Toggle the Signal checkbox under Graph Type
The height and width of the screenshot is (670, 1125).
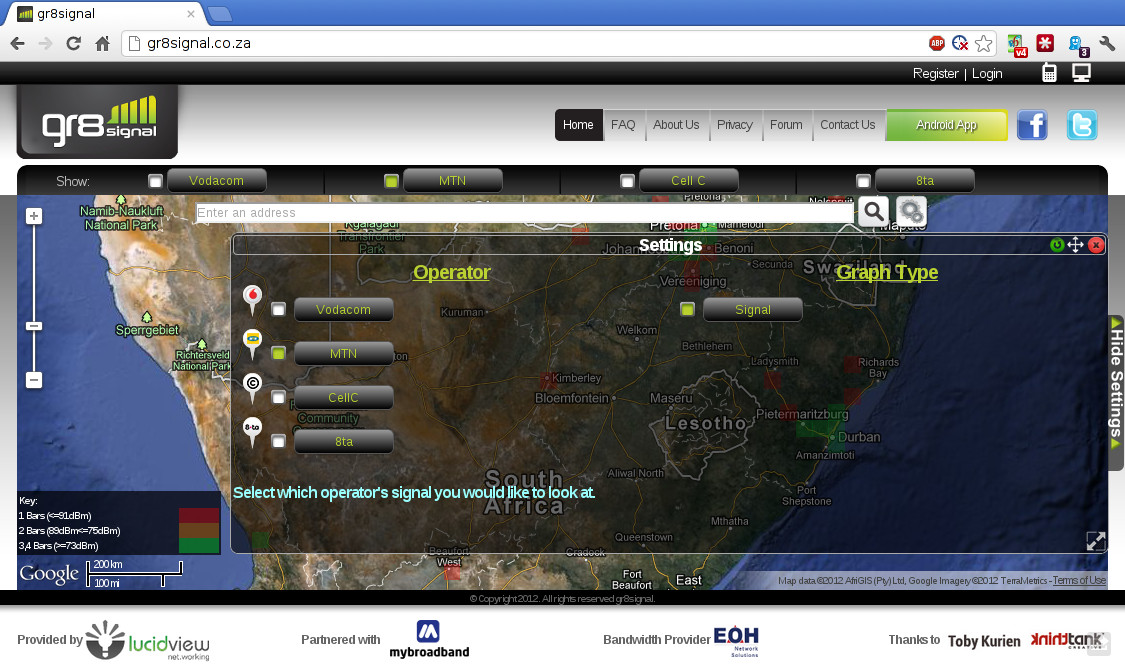pos(687,310)
